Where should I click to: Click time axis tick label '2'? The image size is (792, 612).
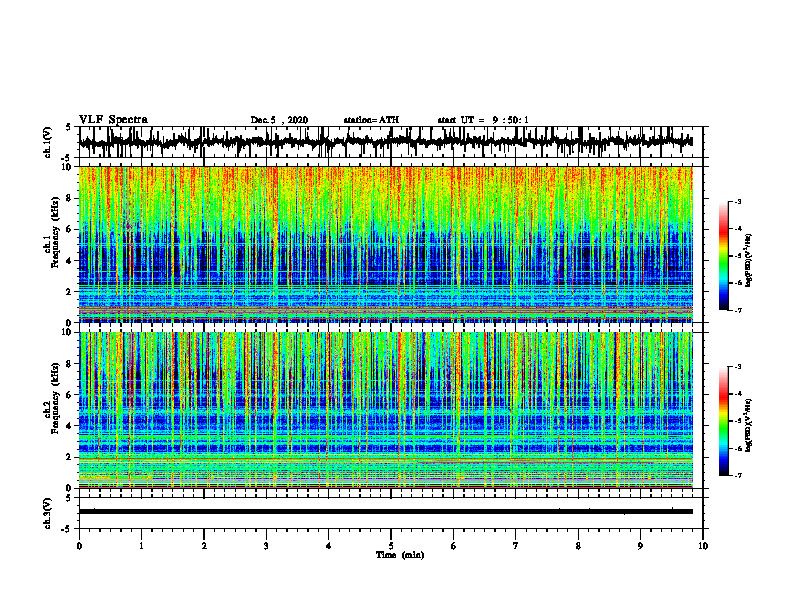tap(204, 546)
